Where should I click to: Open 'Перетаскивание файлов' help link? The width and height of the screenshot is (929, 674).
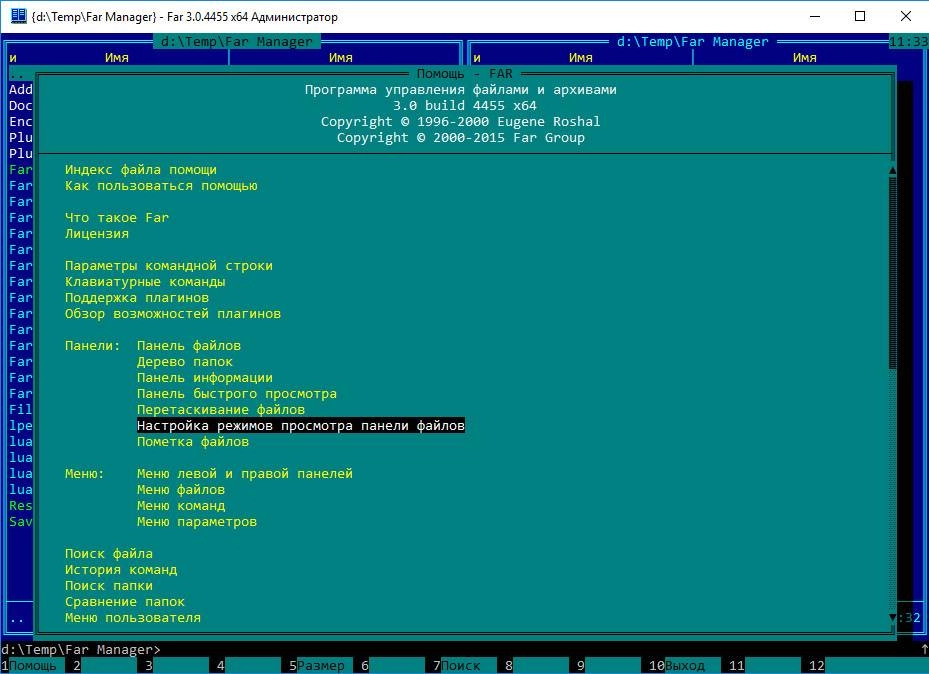[x=221, y=410]
